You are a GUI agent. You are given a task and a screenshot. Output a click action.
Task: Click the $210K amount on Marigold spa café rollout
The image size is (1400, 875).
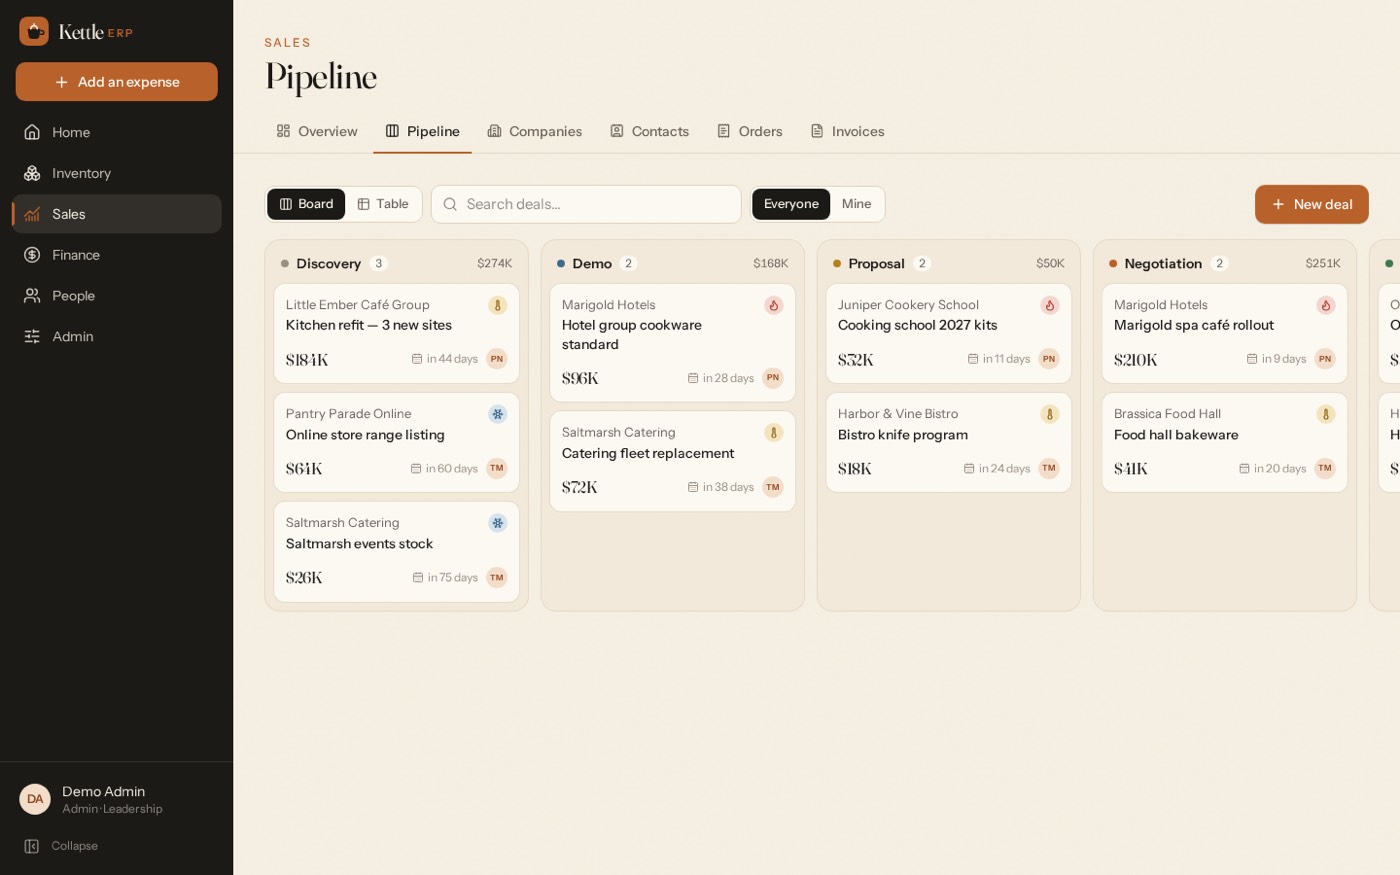tap(1135, 360)
